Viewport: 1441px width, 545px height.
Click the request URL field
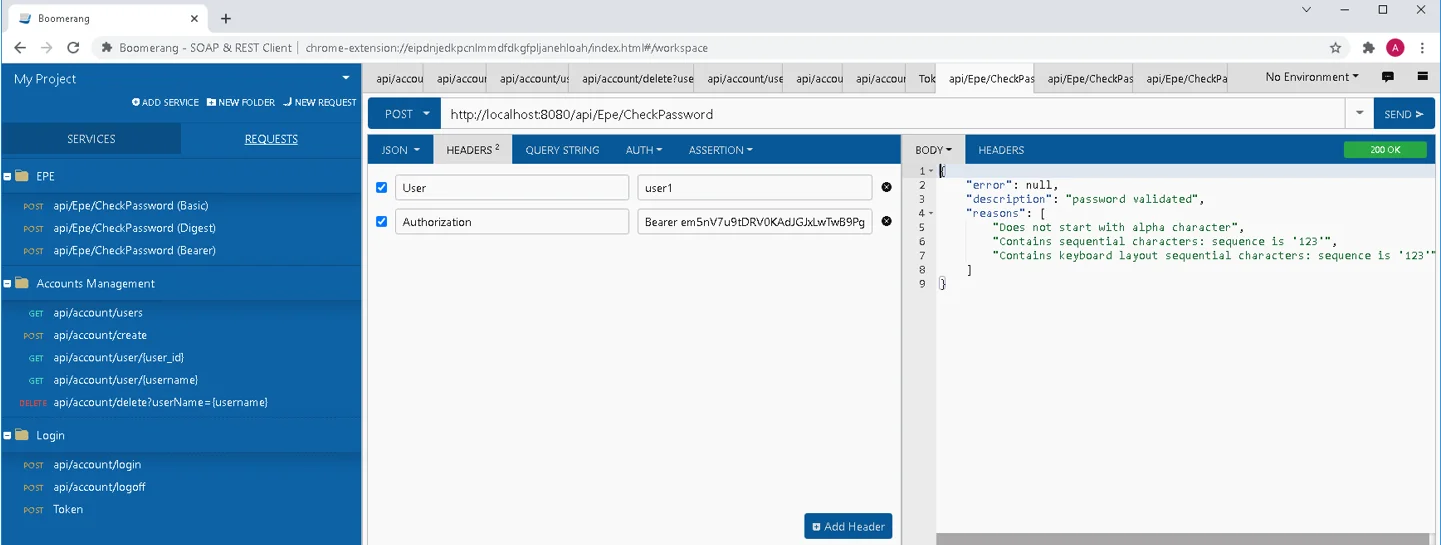(x=893, y=114)
